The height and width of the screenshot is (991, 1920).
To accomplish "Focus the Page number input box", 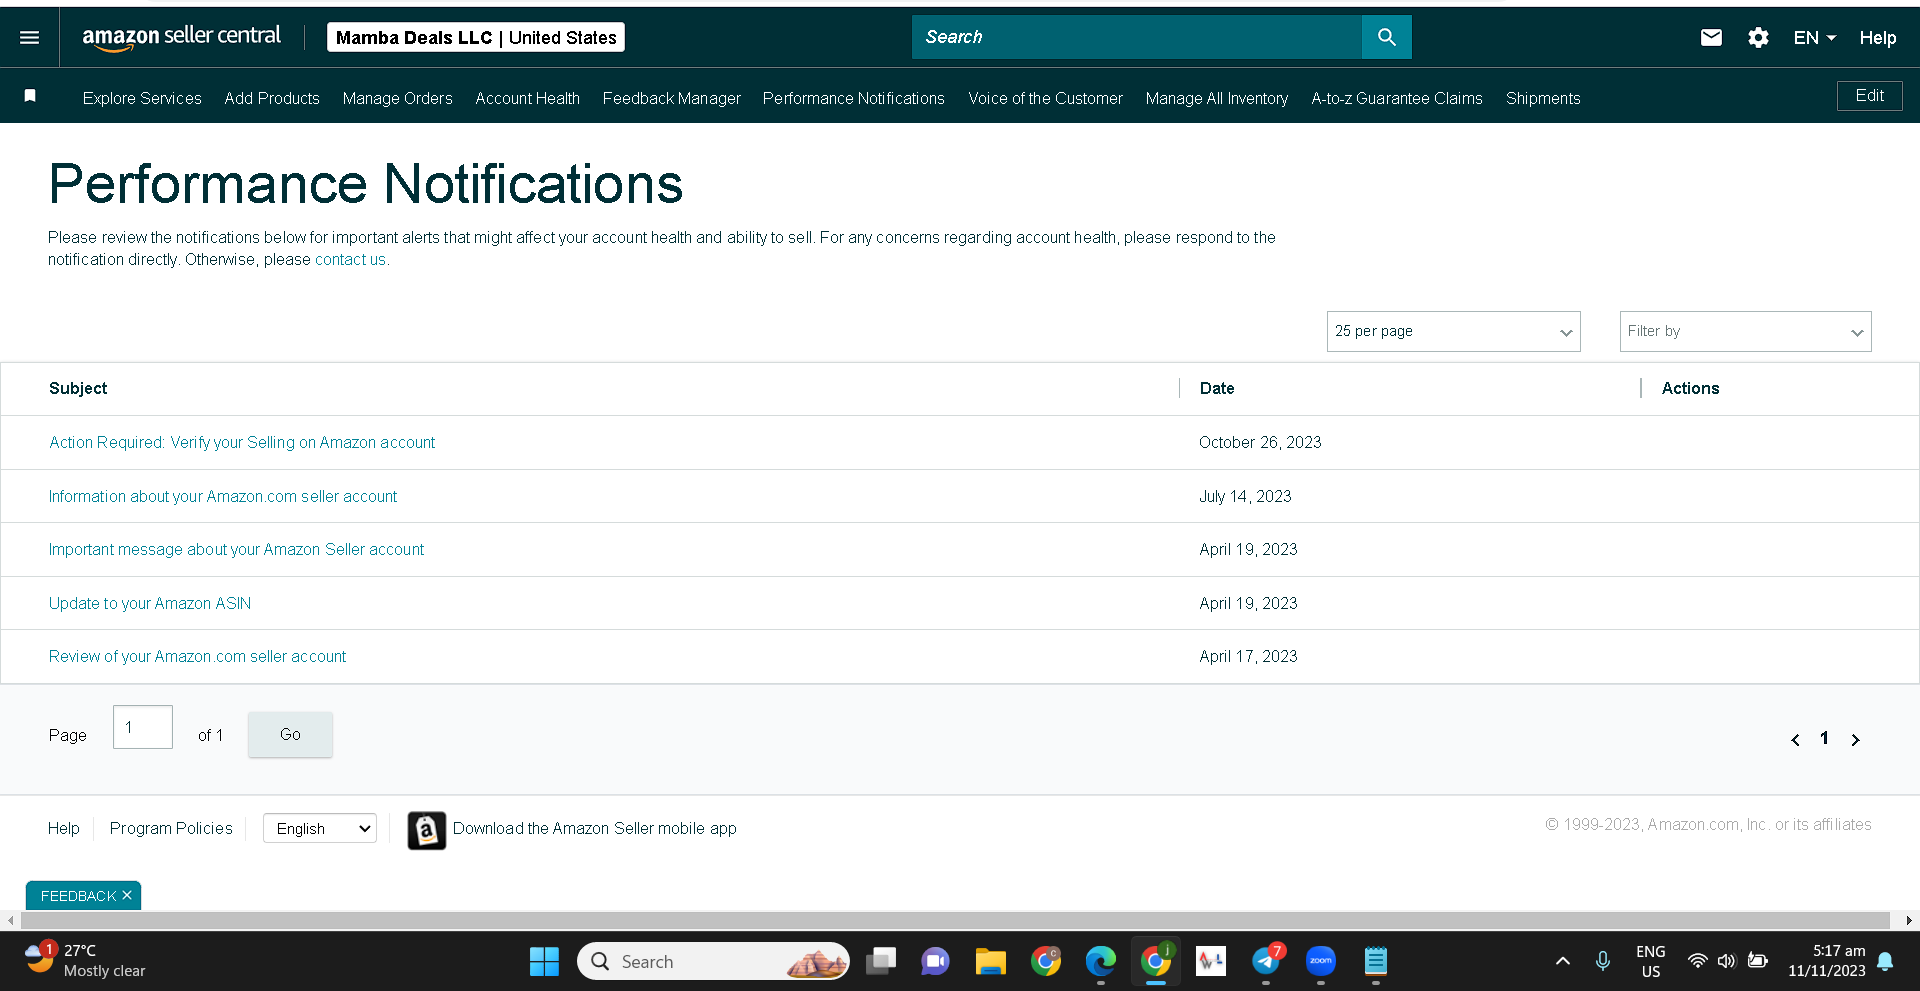I will coord(143,727).
